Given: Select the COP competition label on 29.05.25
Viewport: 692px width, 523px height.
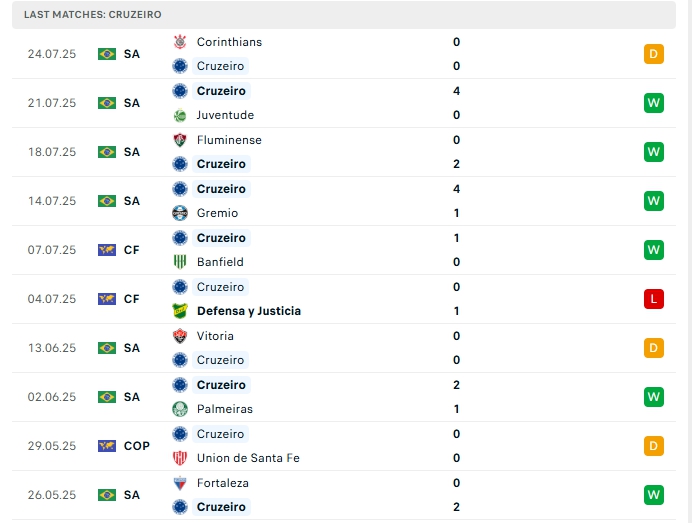Looking at the screenshot, I should (137, 446).
